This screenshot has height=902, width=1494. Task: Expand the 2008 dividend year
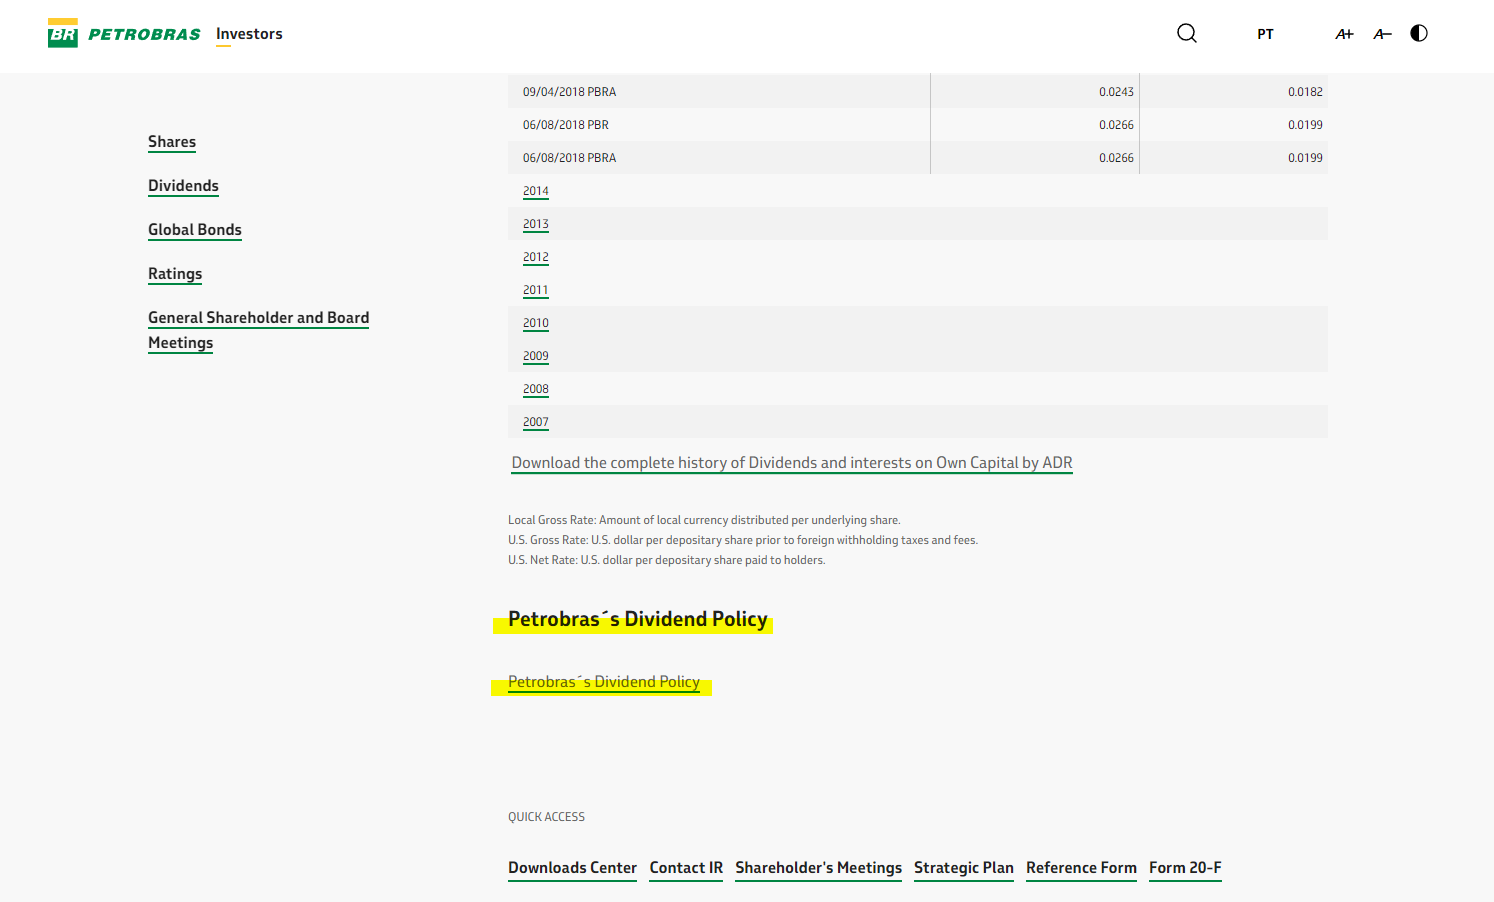(536, 389)
